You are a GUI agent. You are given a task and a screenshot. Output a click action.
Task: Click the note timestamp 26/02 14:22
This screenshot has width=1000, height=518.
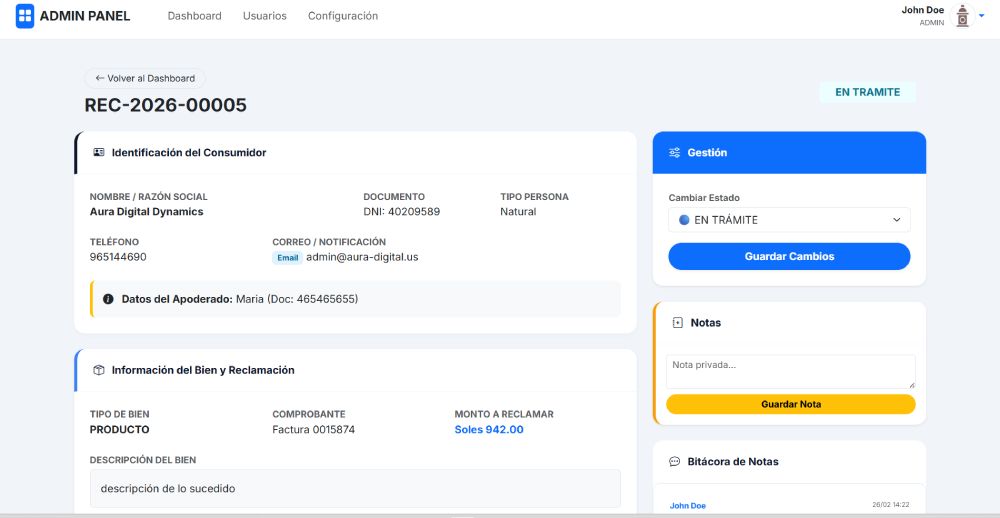point(891,505)
